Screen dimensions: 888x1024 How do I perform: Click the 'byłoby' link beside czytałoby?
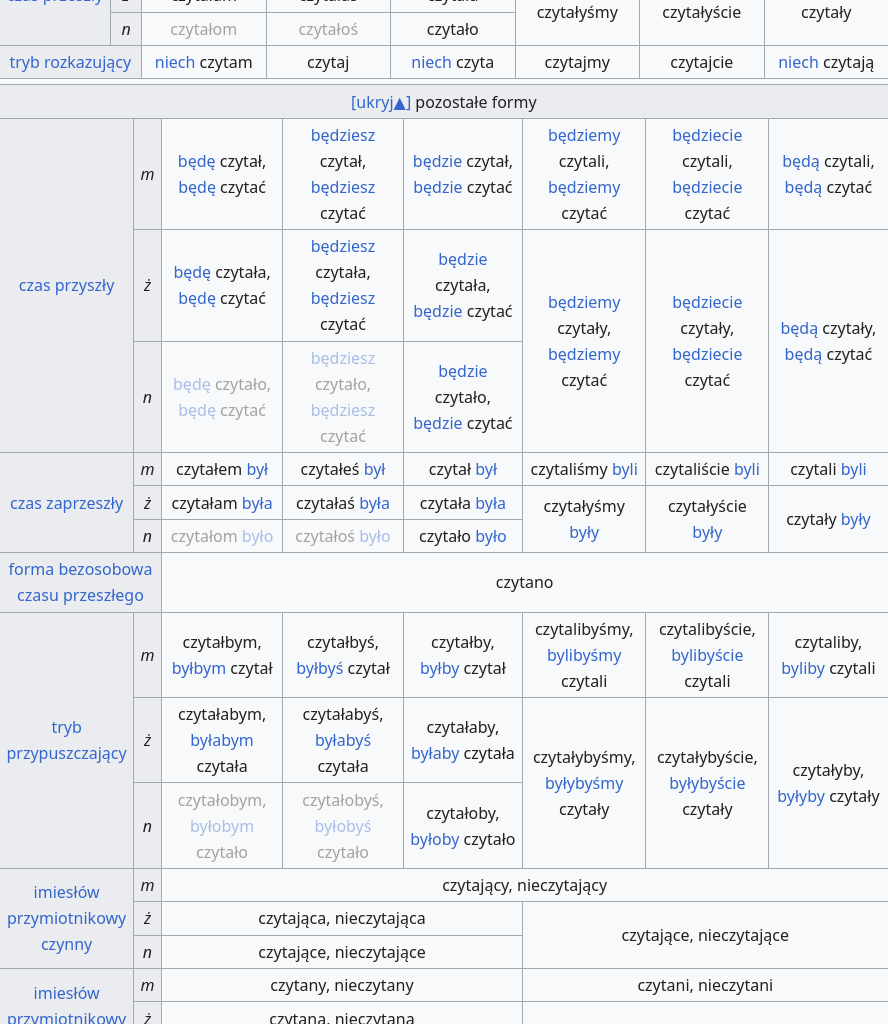[x=434, y=839]
